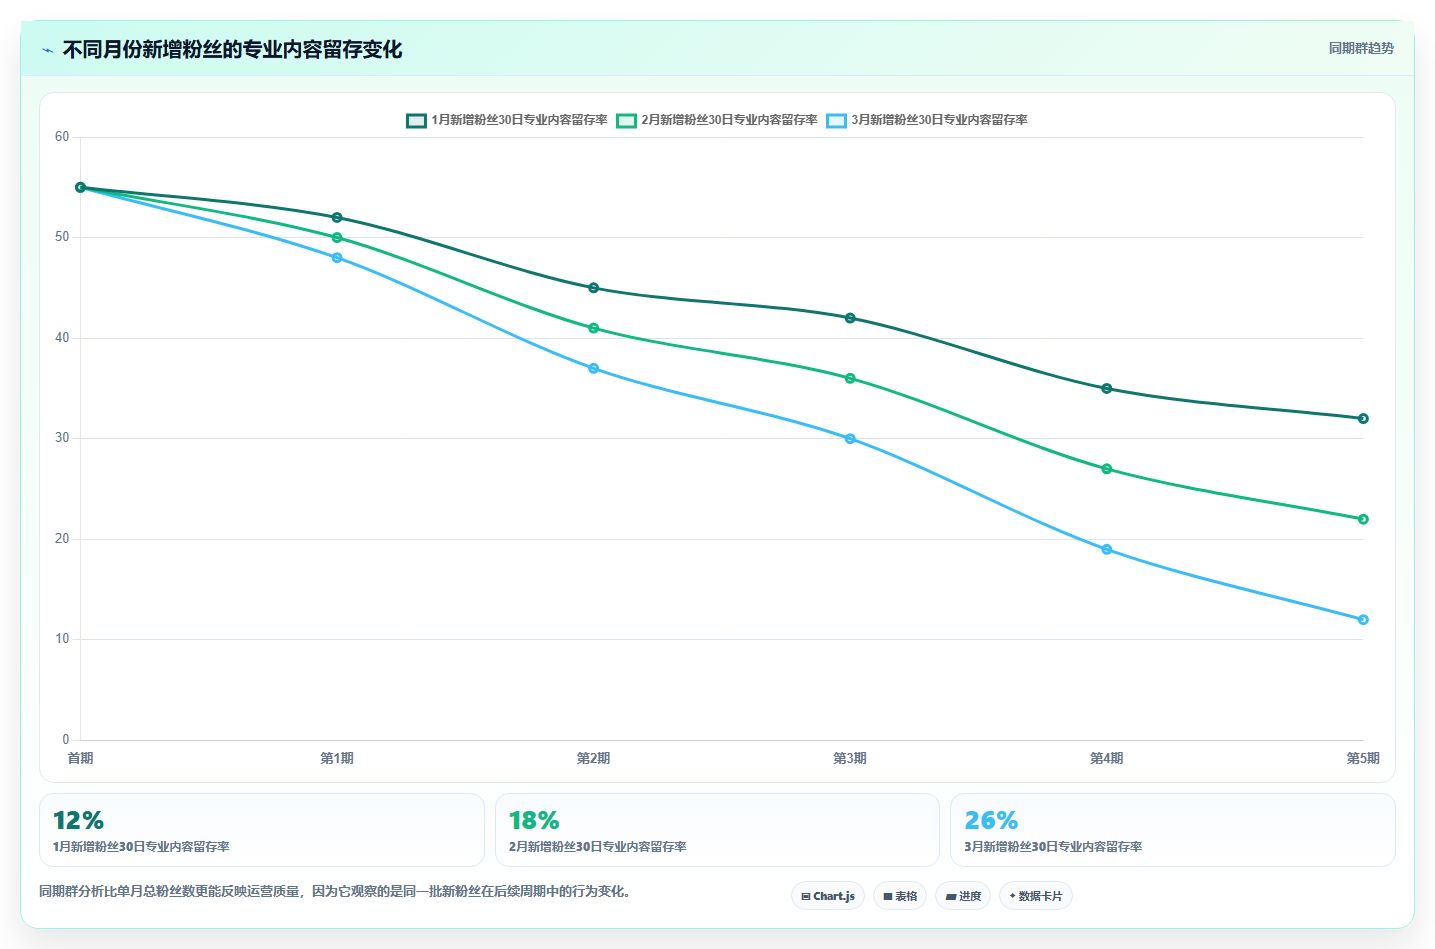Viewport: 1435px width, 949px height.
Task: Click the y-axis value 30
Action: [x=62, y=438]
